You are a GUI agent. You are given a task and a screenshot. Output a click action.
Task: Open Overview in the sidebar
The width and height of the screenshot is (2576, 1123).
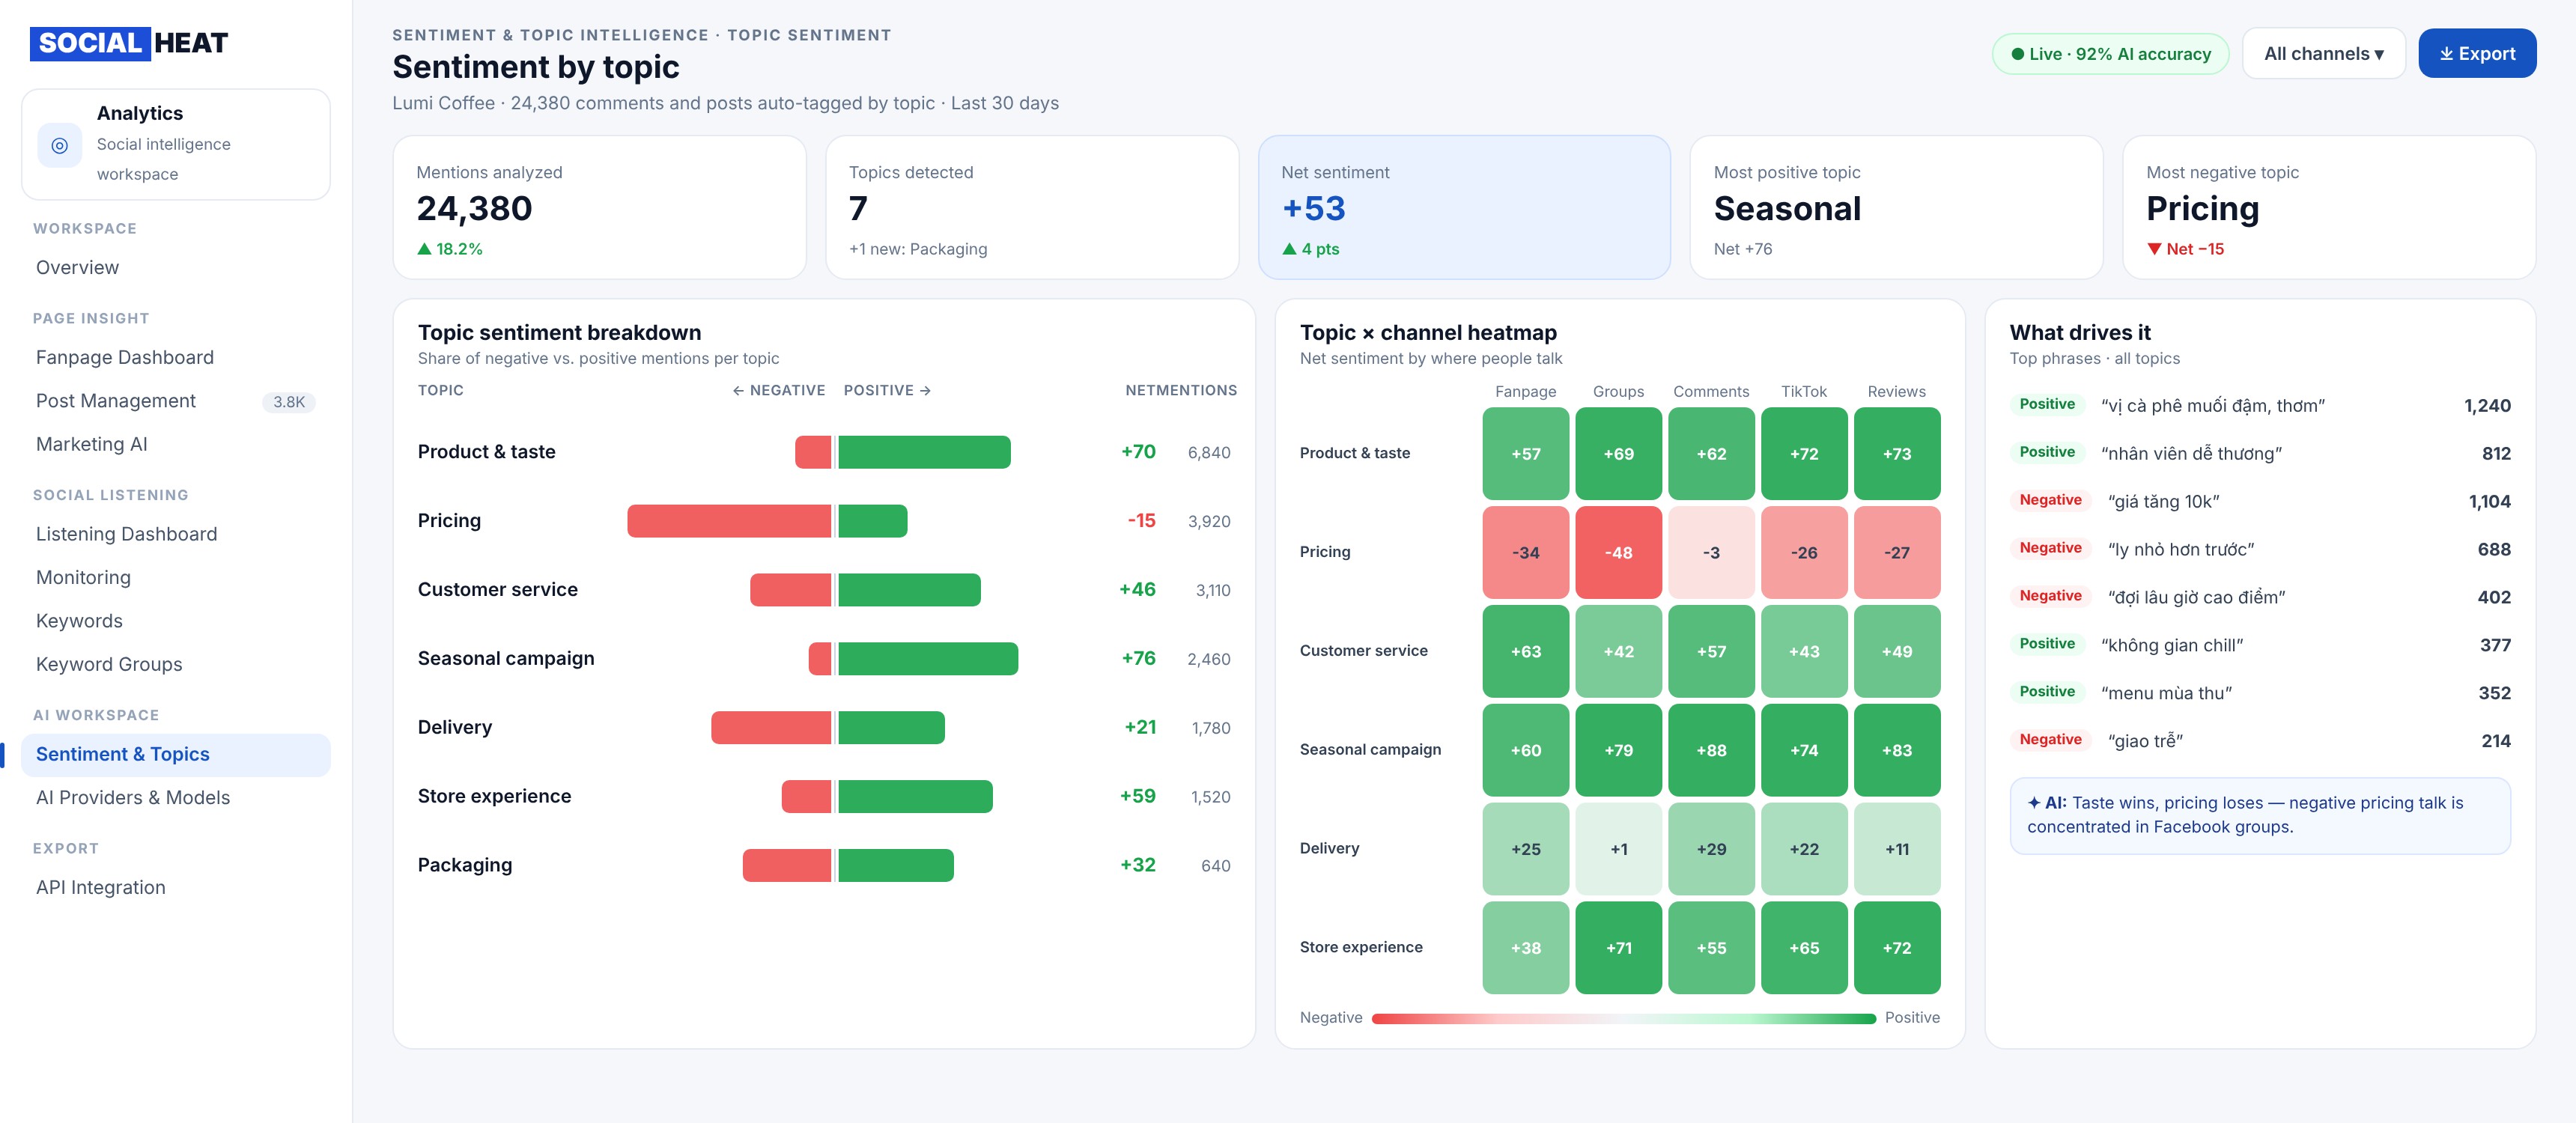coord(176,268)
